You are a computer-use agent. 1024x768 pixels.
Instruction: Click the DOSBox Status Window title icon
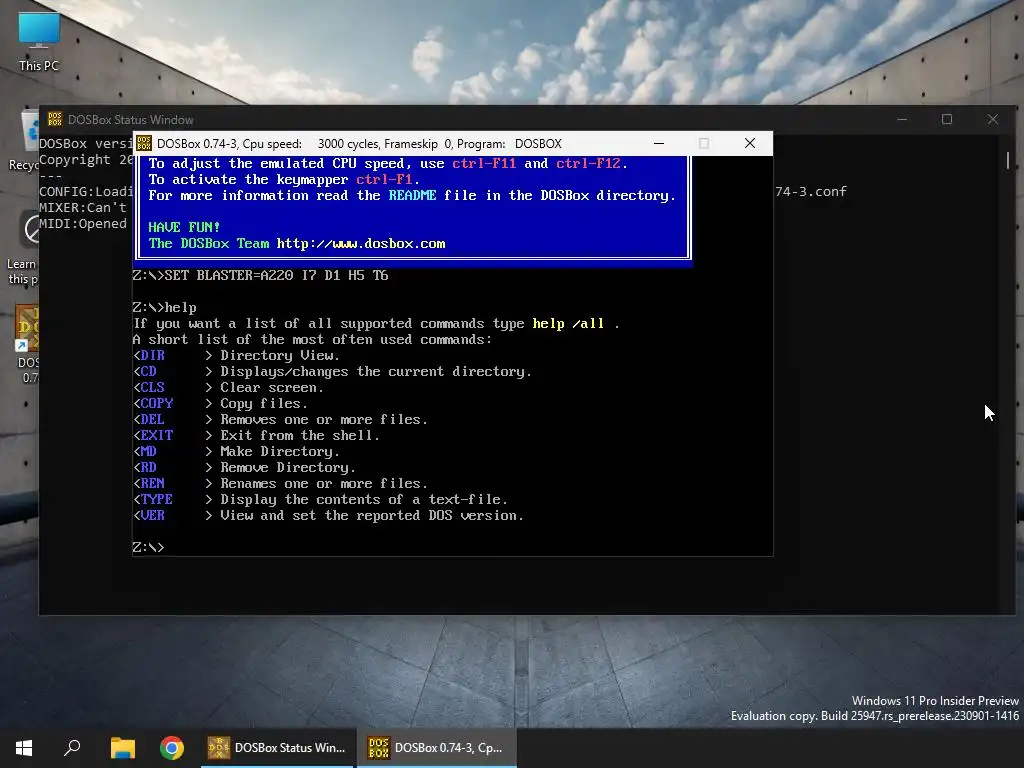[x=55, y=120]
